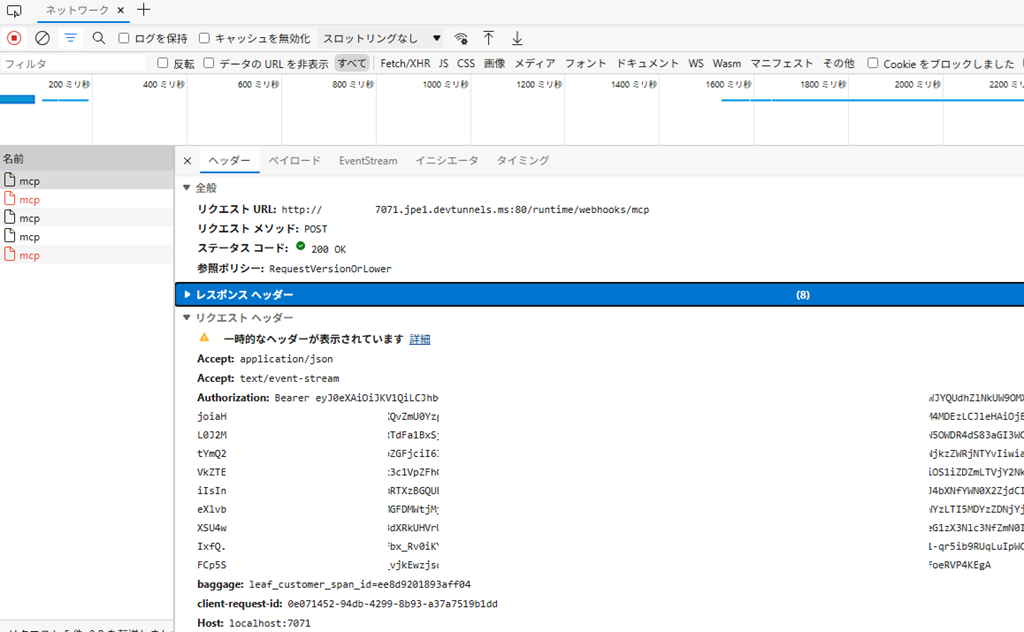The image size is (1024, 632).
Task: Click the client-request-id header value
Action: coord(392,604)
